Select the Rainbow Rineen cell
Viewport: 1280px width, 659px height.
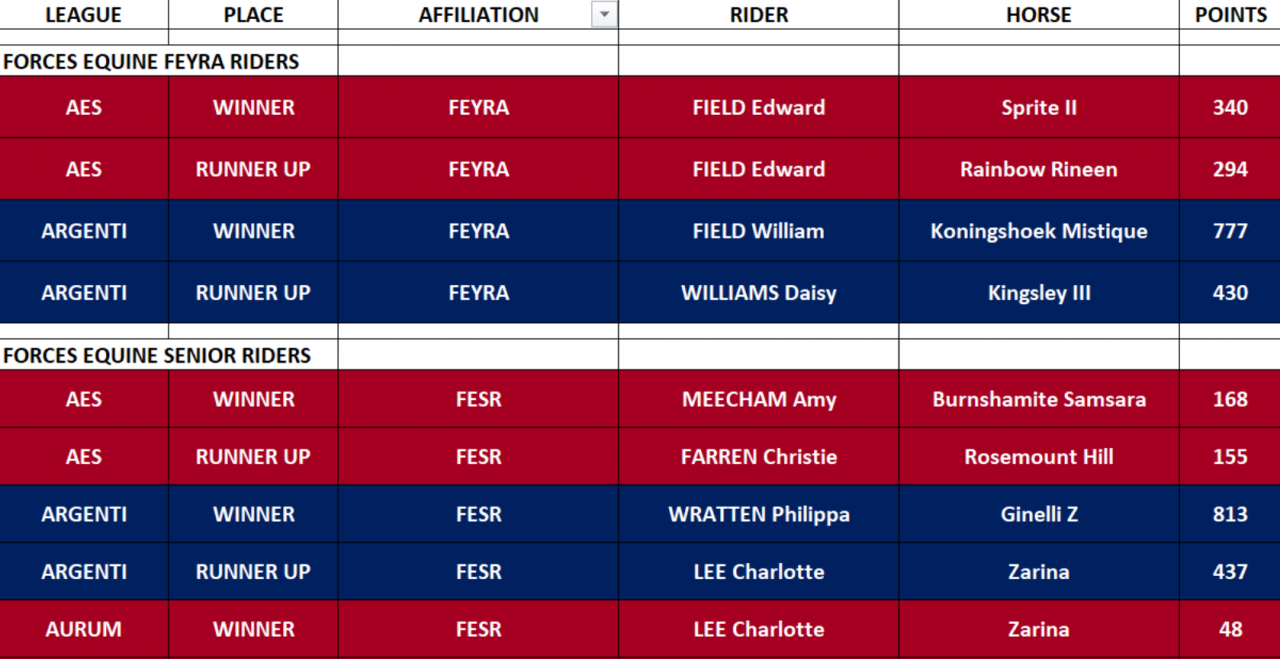[x=1039, y=169]
